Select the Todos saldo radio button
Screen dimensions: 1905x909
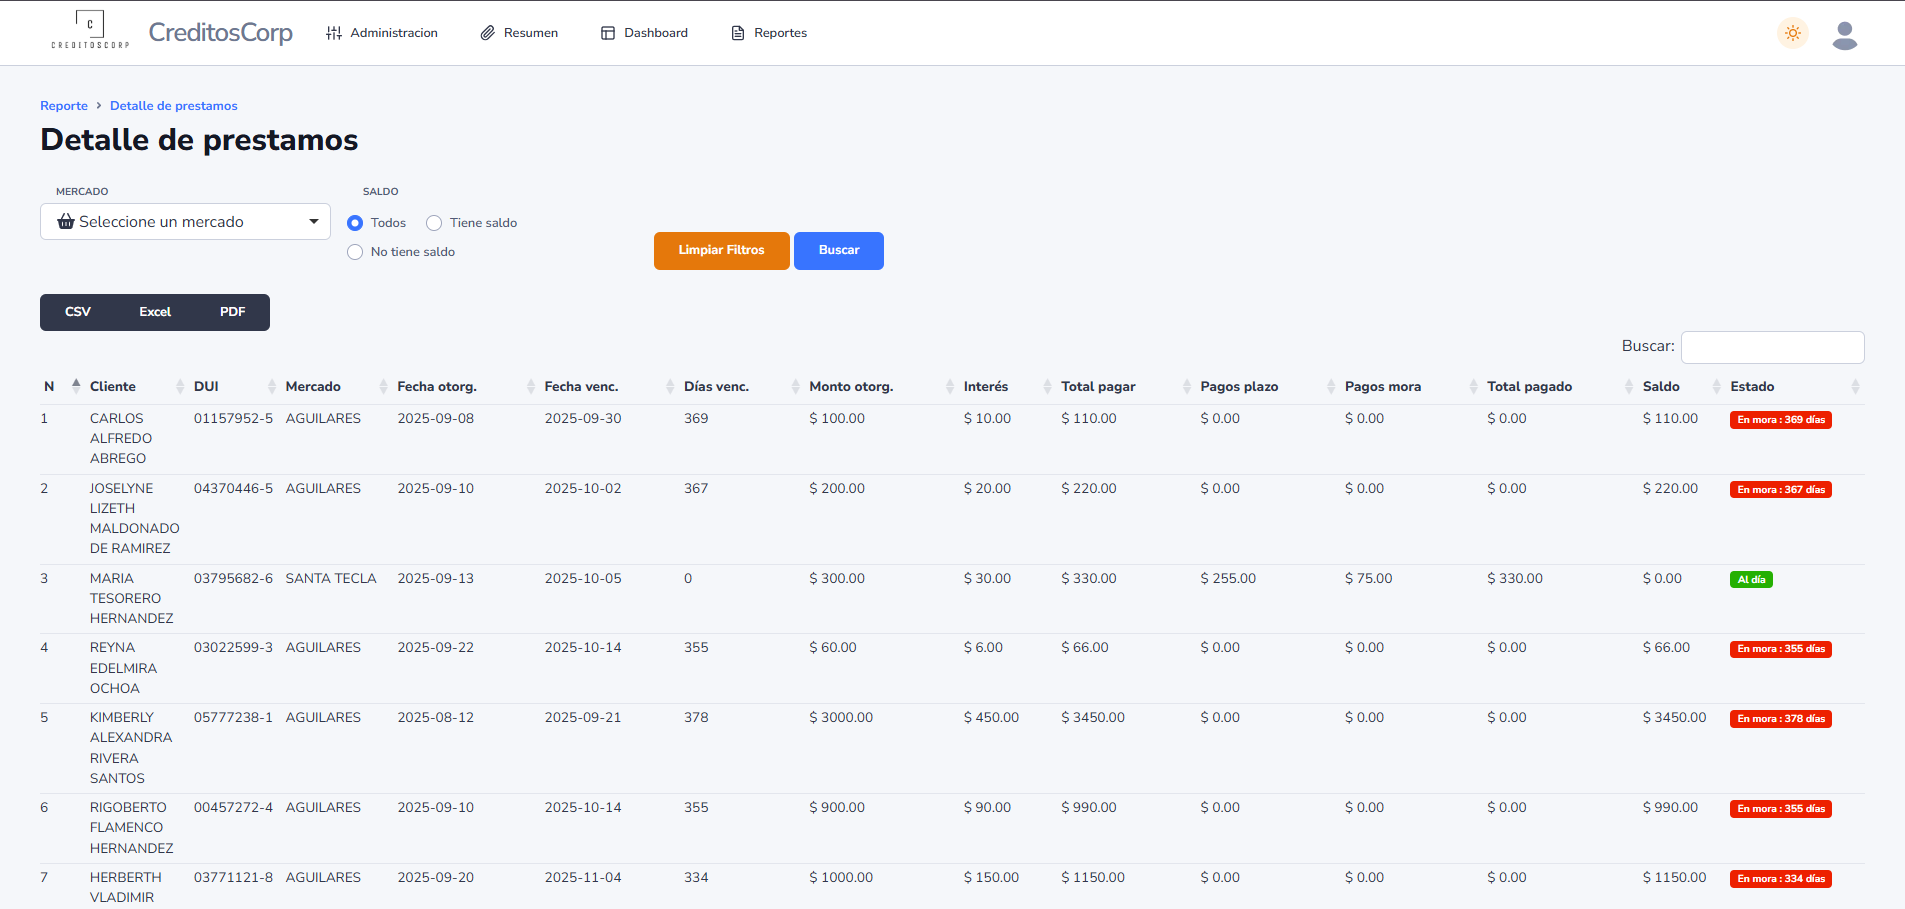click(x=355, y=223)
